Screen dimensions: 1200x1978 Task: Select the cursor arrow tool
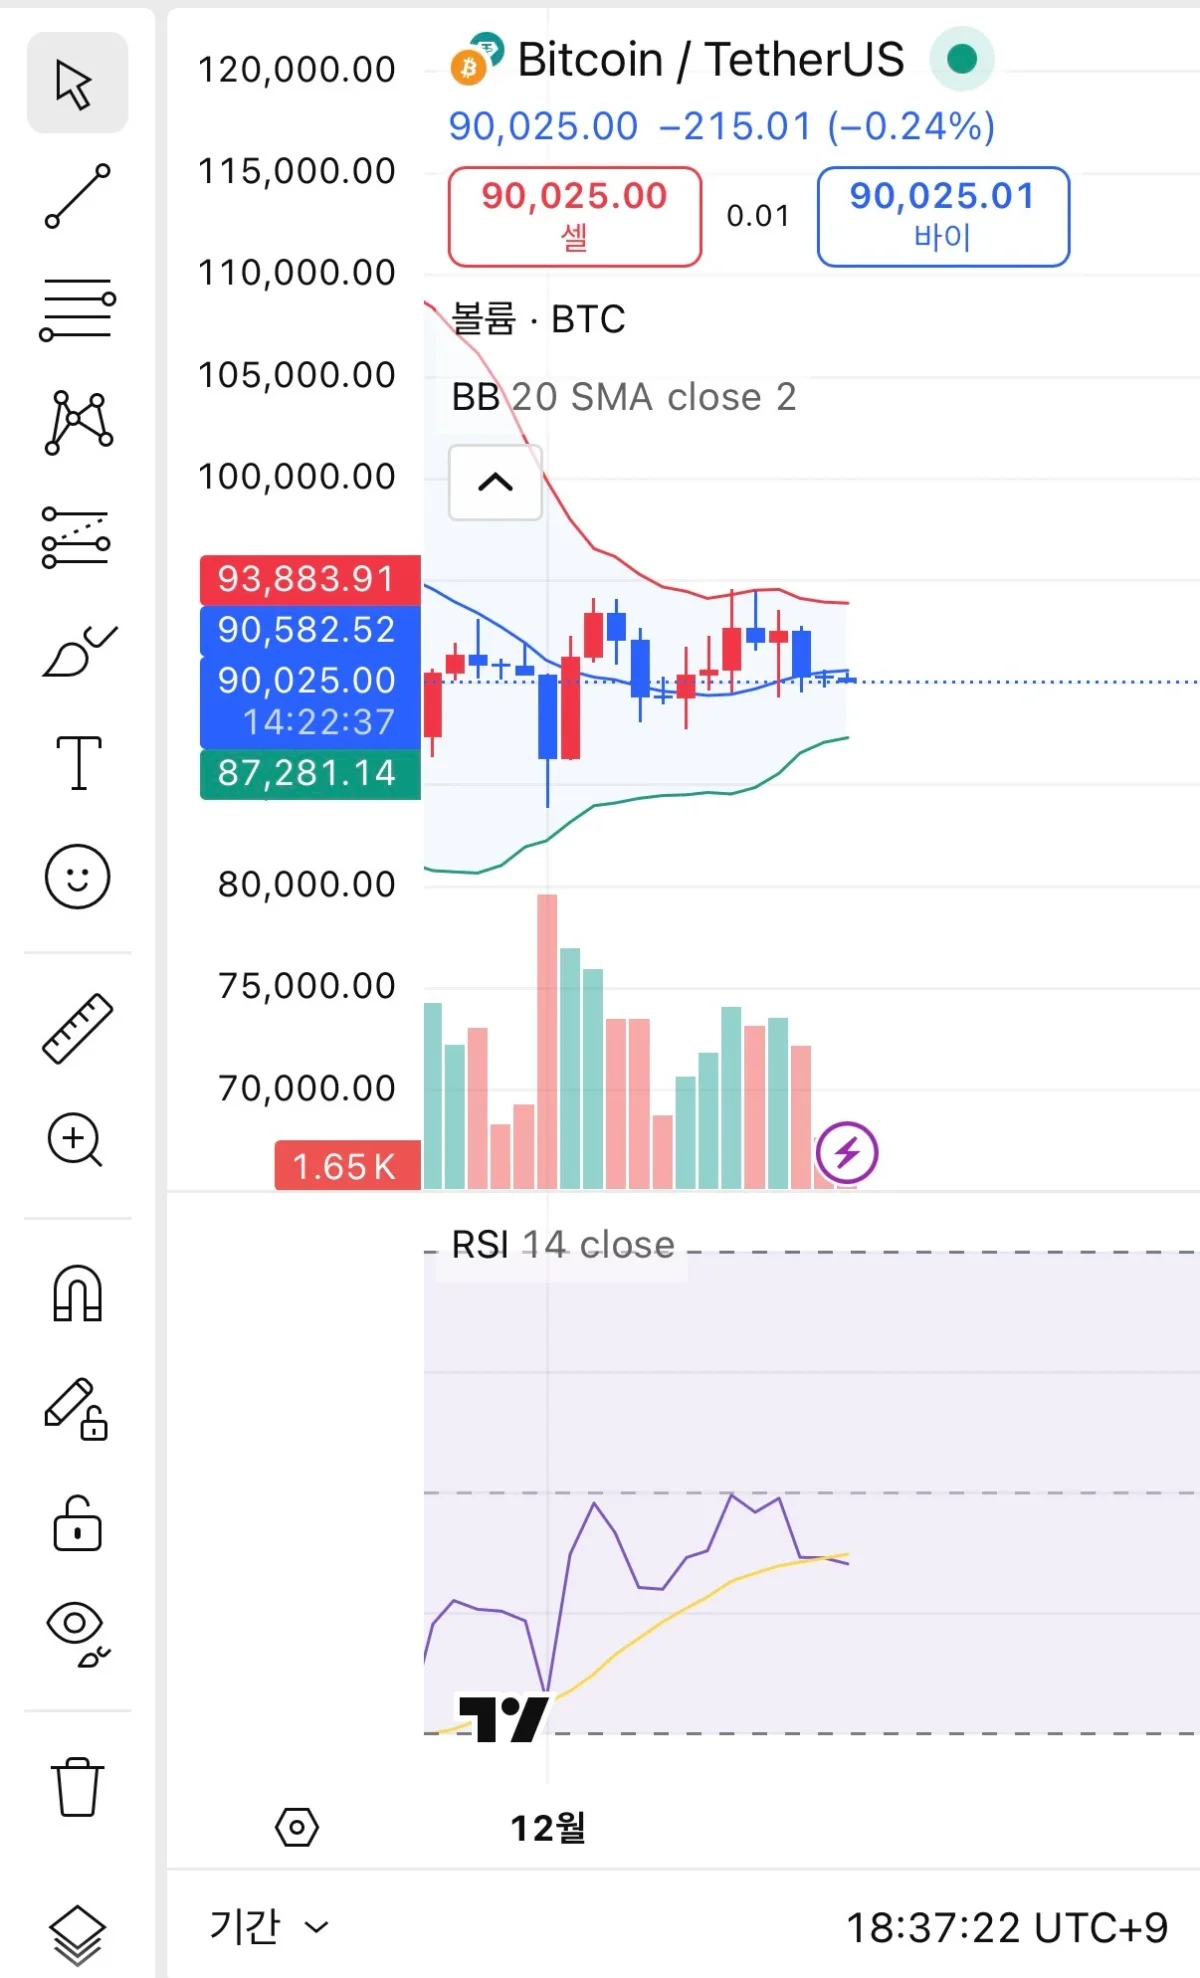click(x=76, y=83)
